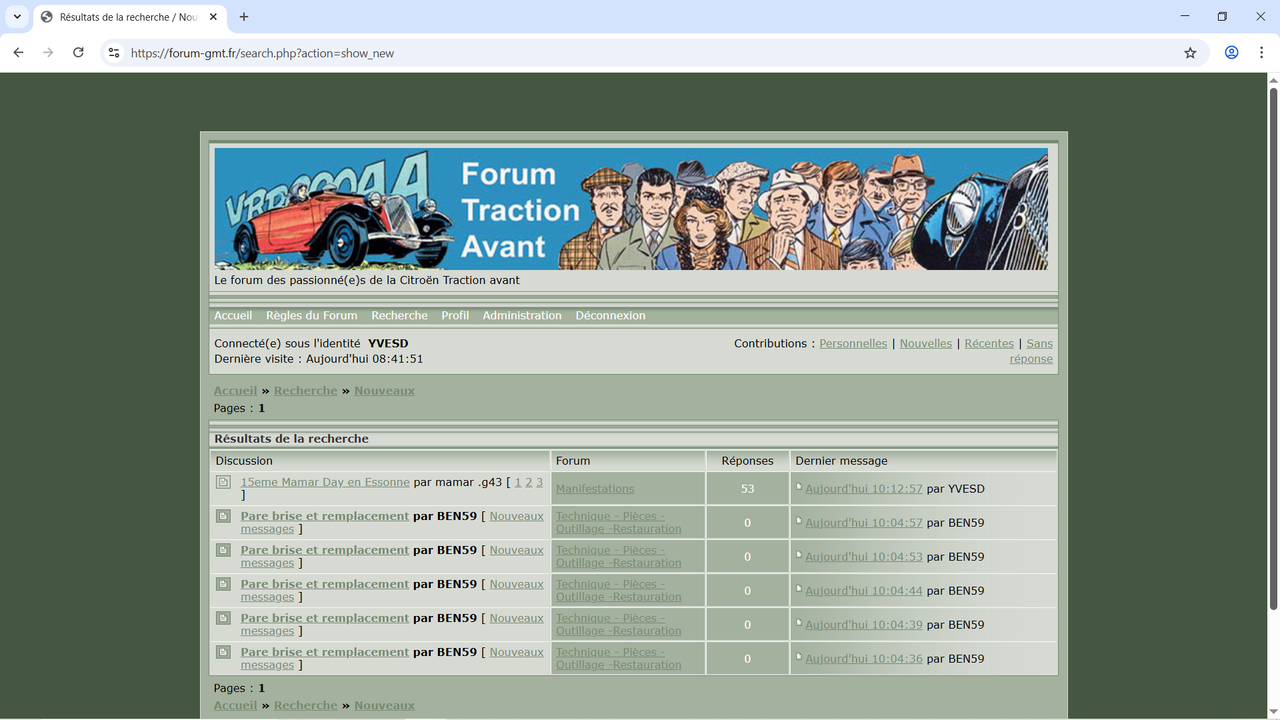Click the Forum Traction Avant banner image
1280x720 pixels.
pyautogui.click(x=631, y=209)
